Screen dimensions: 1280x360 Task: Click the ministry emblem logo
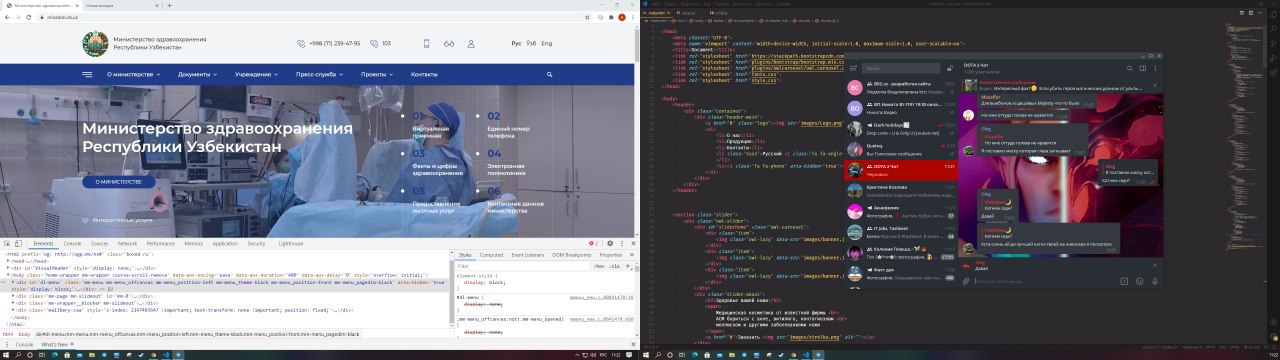pyautogui.click(x=96, y=43)
